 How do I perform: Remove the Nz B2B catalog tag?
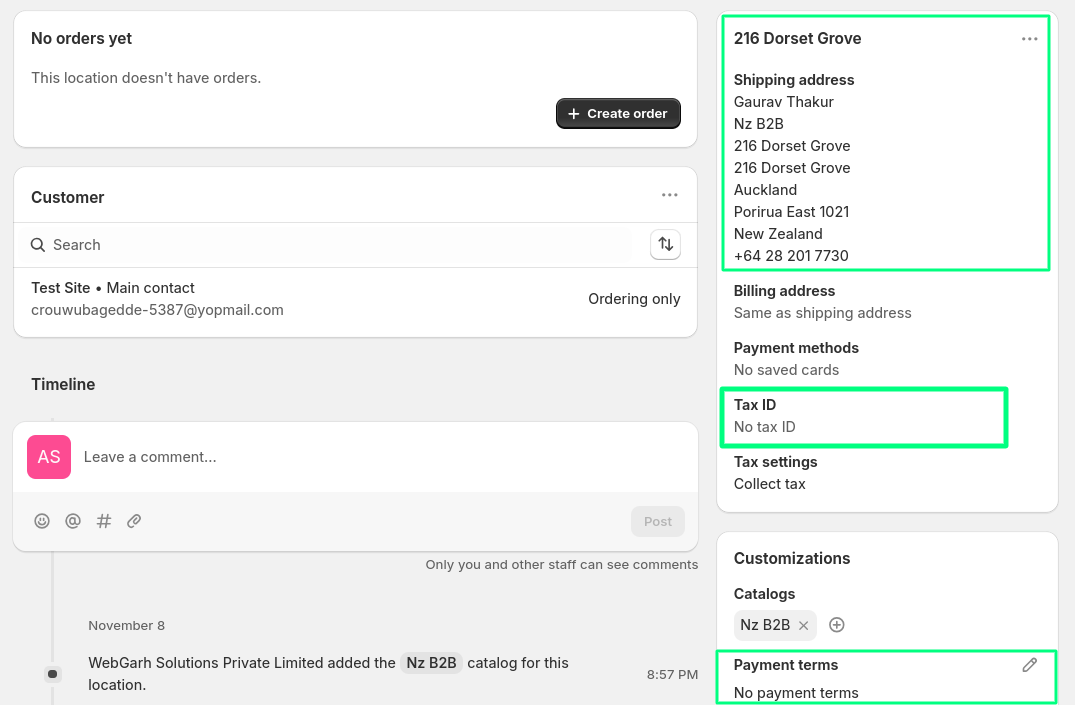(x=803, y=625)
